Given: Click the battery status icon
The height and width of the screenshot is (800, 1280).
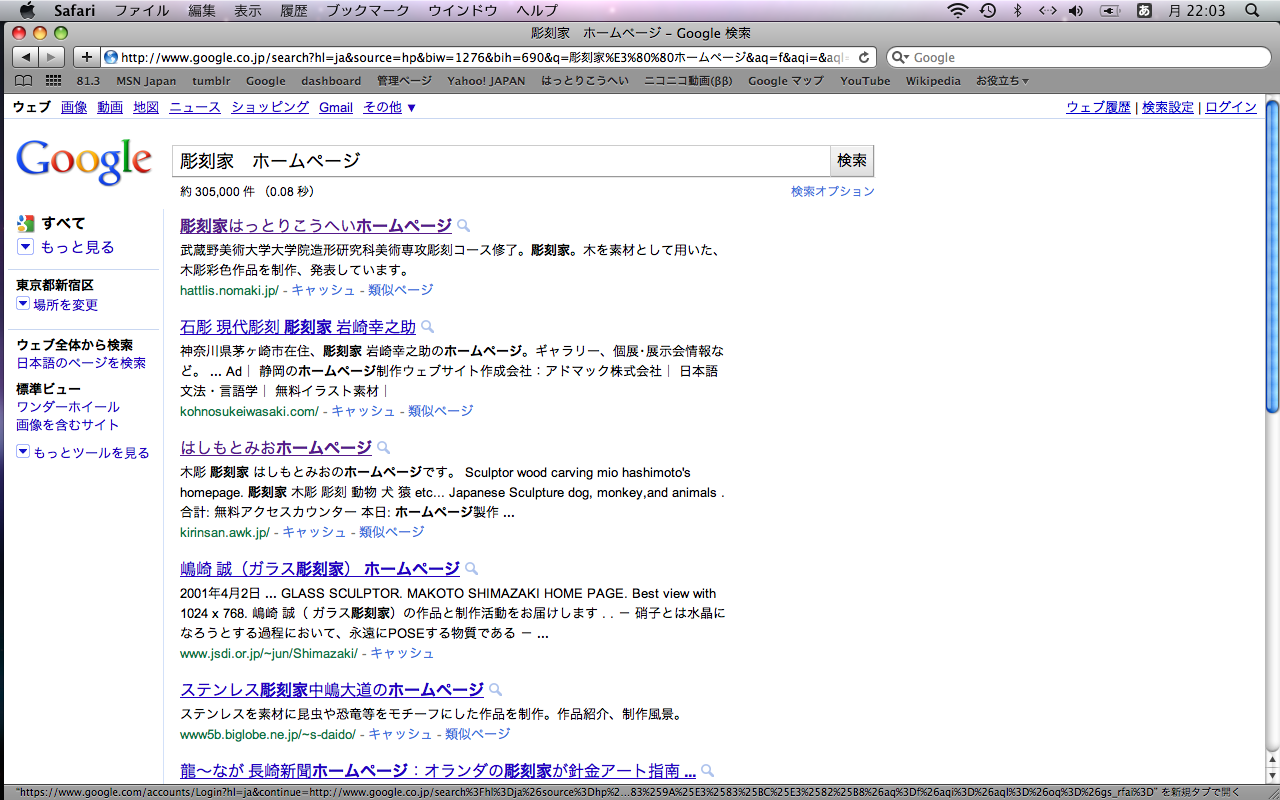Looking at the screenshot, I should 1109,10.
